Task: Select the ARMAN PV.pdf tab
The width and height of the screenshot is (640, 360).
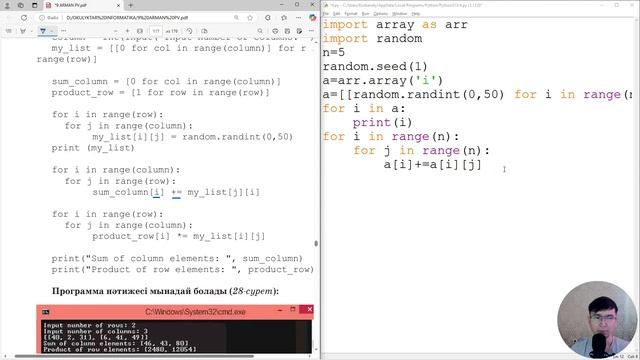Action: pos(83,5)
